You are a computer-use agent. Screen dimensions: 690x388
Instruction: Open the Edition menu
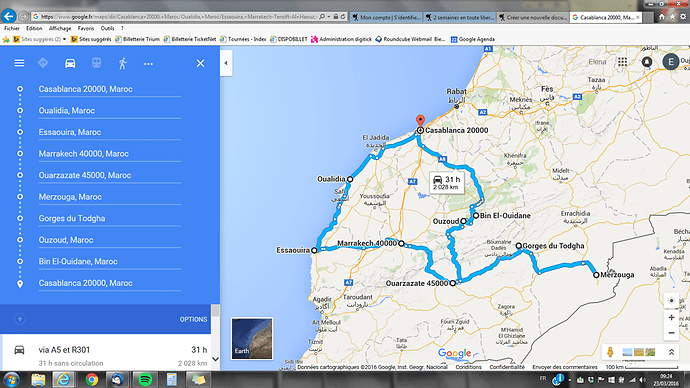coord(34,29)
